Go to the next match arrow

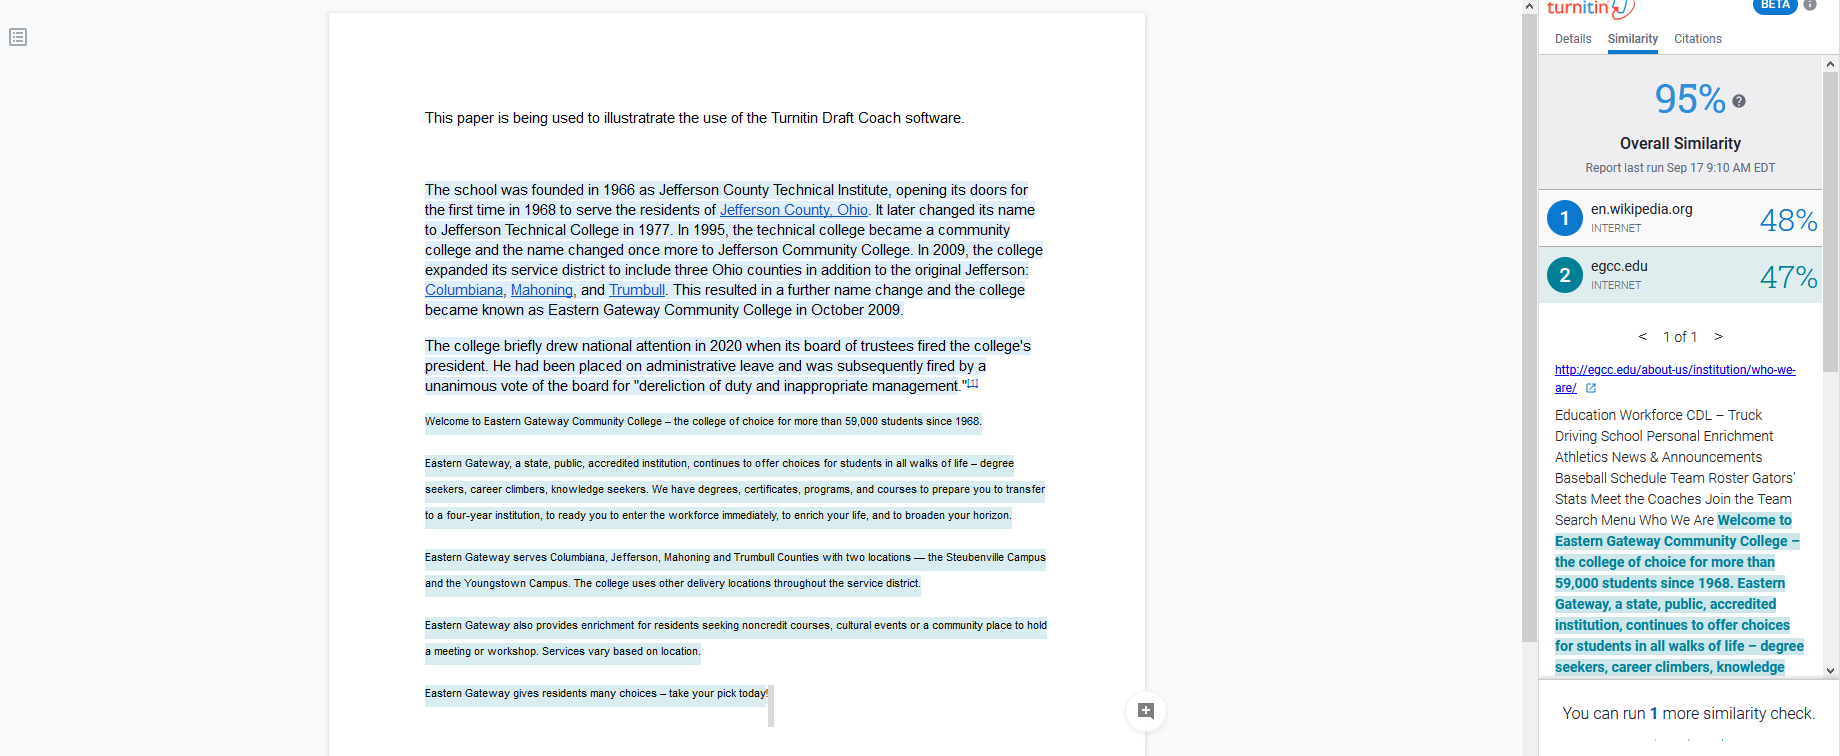tap(1718, 337)
